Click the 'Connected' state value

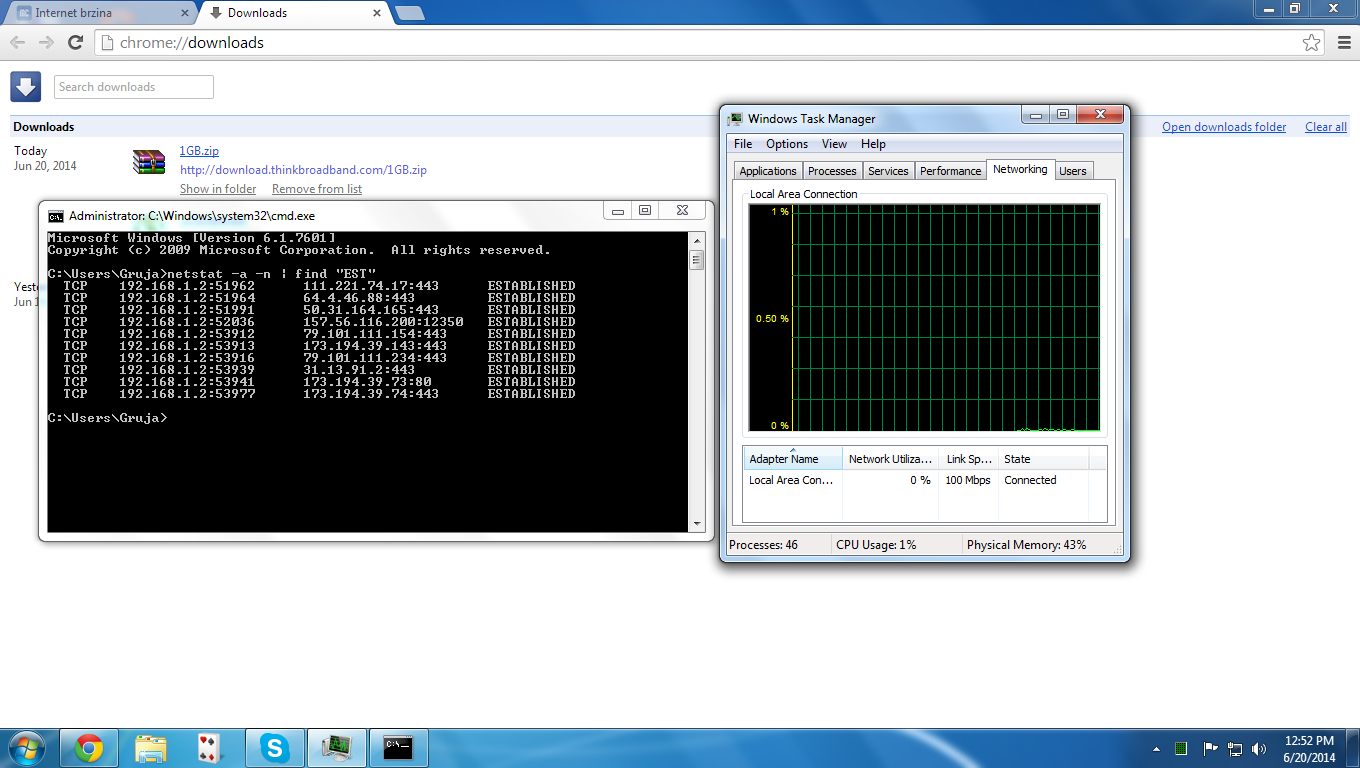tap(1030, 480)
